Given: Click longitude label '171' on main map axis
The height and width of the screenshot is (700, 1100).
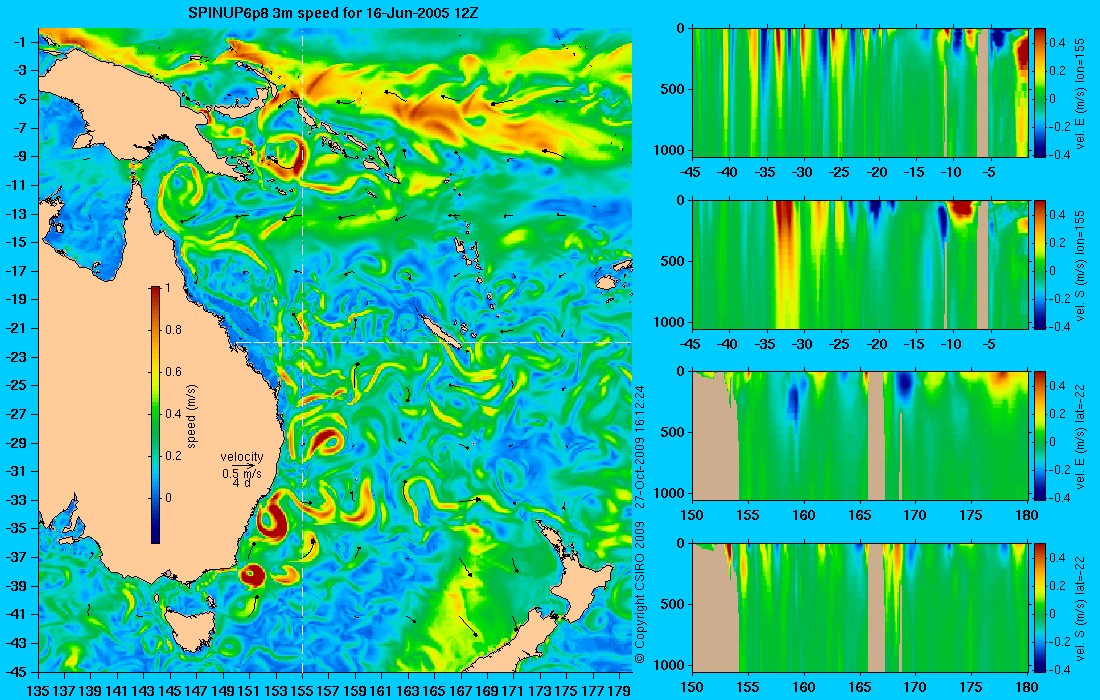Looking at the screenshot, I should click(x=514, y=690).
